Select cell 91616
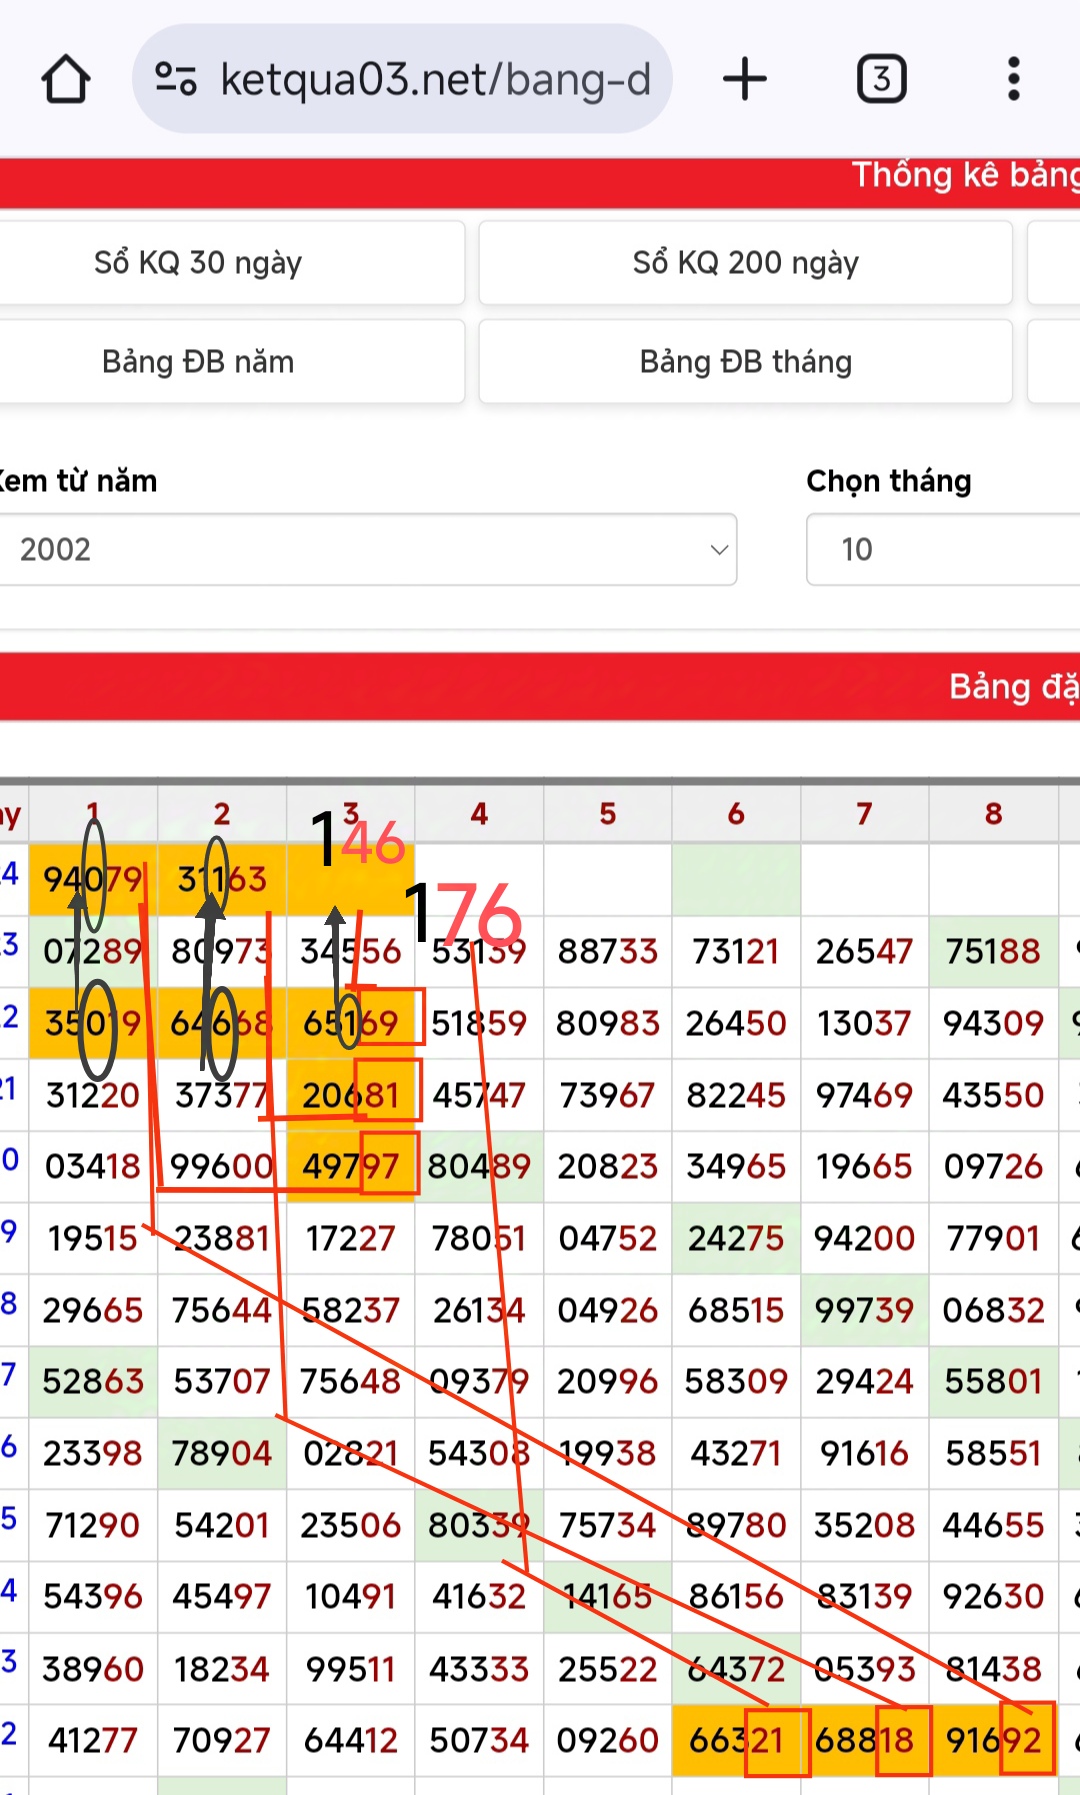The width and height of the screenshot is (1080, 1795). tap(865, 1453)
